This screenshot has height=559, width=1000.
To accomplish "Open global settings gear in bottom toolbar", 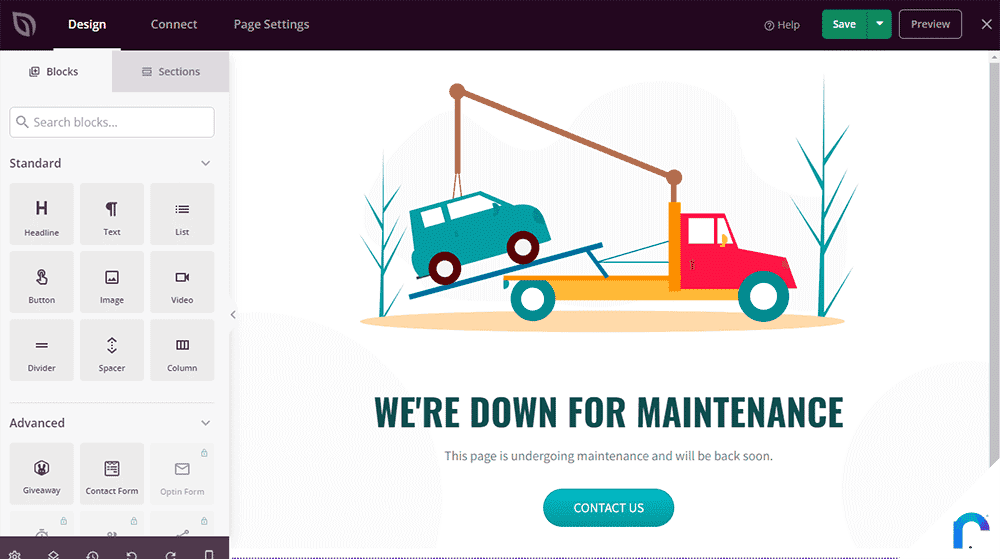I will pyautogui.click(x=15, y=555).
